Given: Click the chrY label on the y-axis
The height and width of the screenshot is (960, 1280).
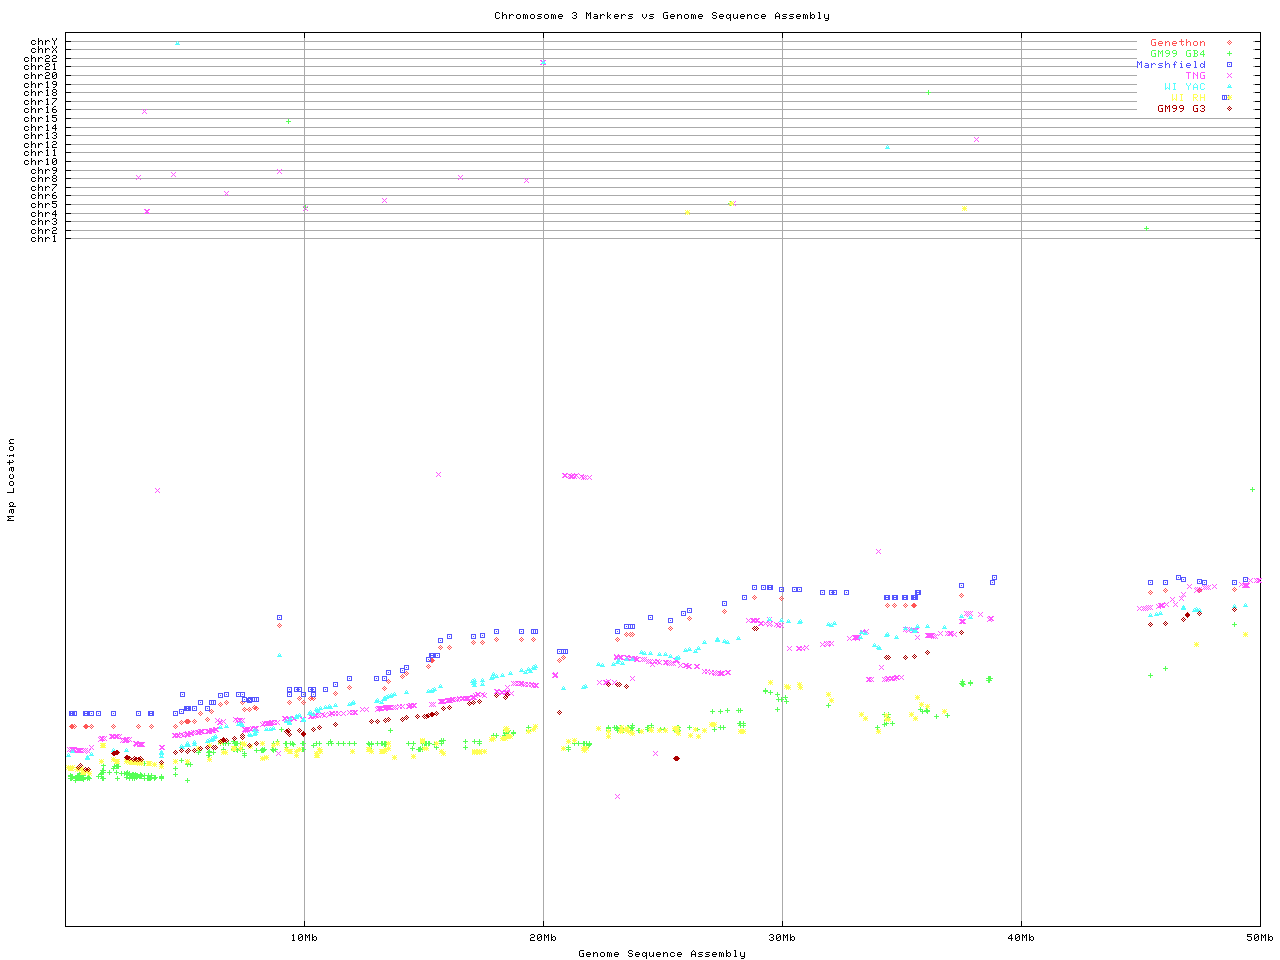Looking at the screenshot, I should point(44,41).
